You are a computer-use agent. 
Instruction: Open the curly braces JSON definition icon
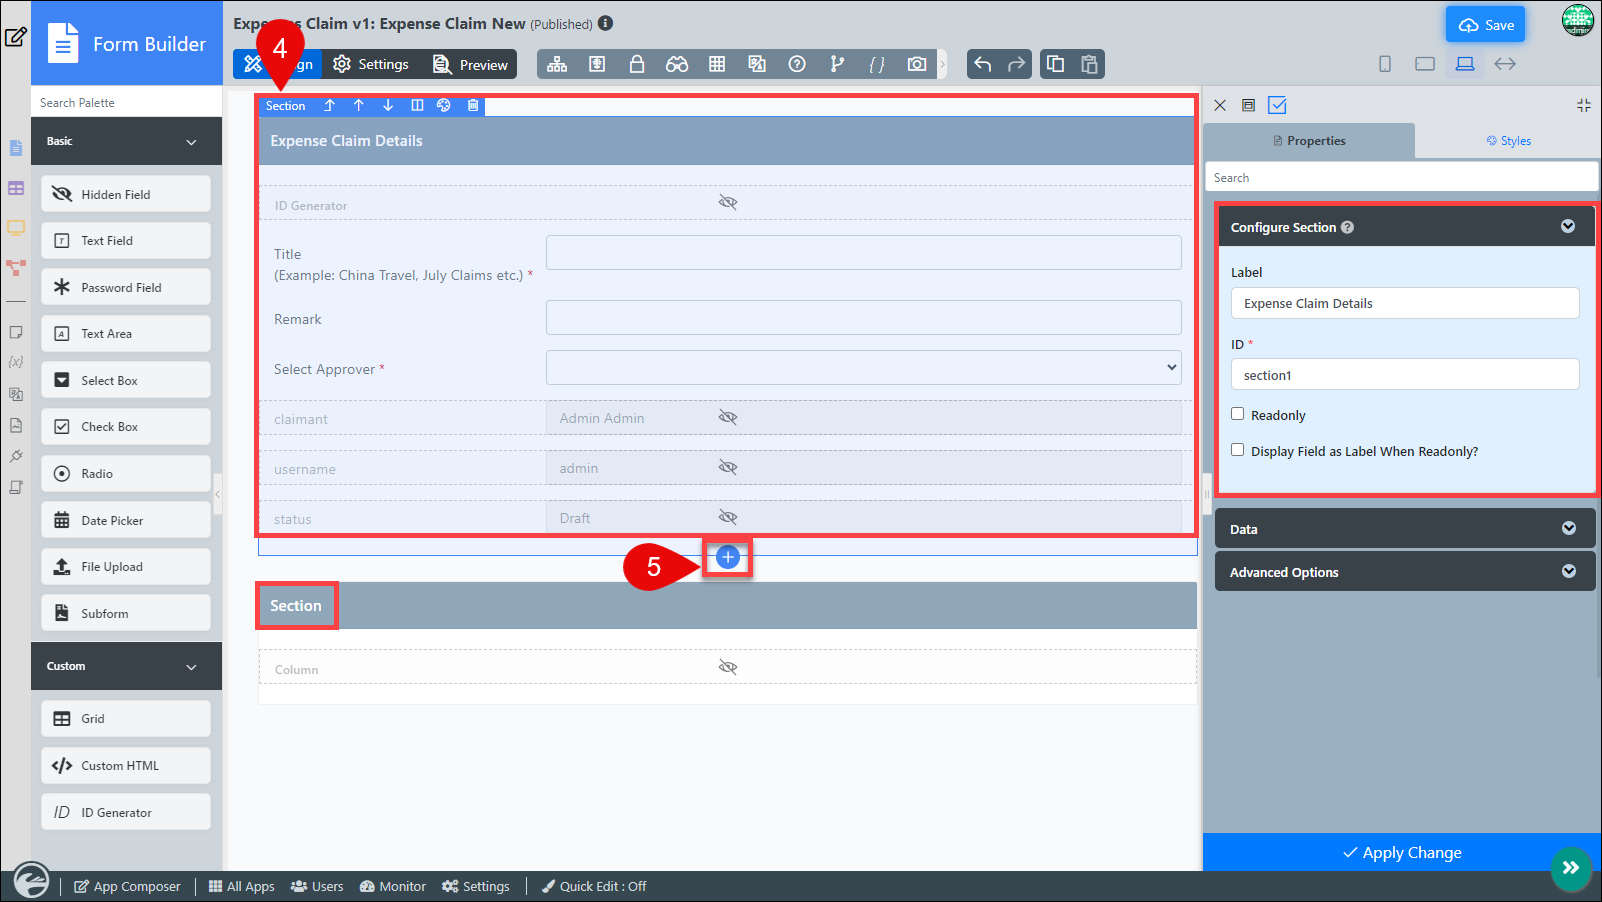click(877, 64)
